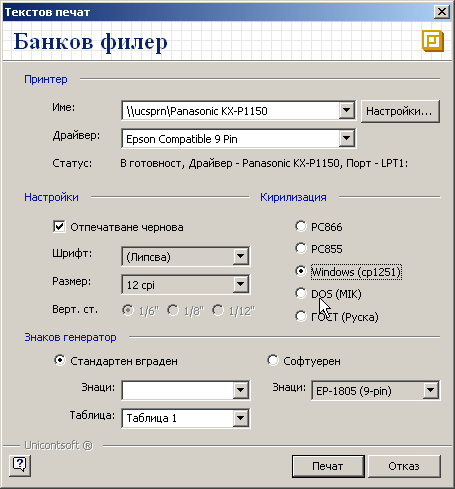This screenshot has width=455, height=489.
Task: Click the yellow Unicontsoft logo icon
Action: 433,41
